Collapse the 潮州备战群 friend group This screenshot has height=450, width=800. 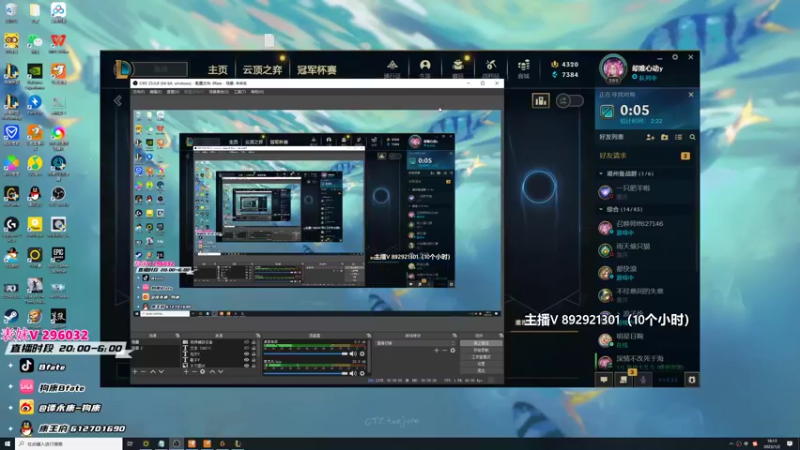[601, 174]
